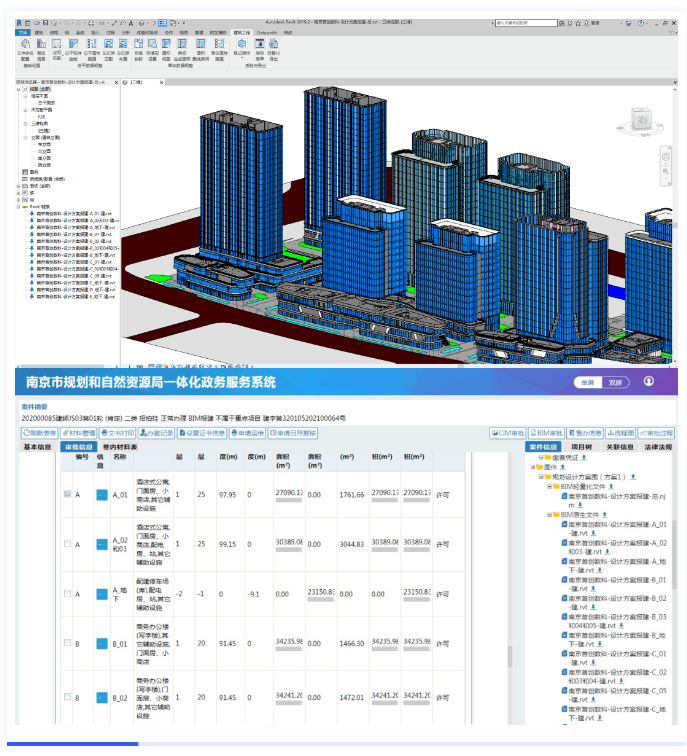Collapse the 缴费凭证 folder
This screenshot has width=687, height=756.
pyautogui.click(x=541, y=458)
